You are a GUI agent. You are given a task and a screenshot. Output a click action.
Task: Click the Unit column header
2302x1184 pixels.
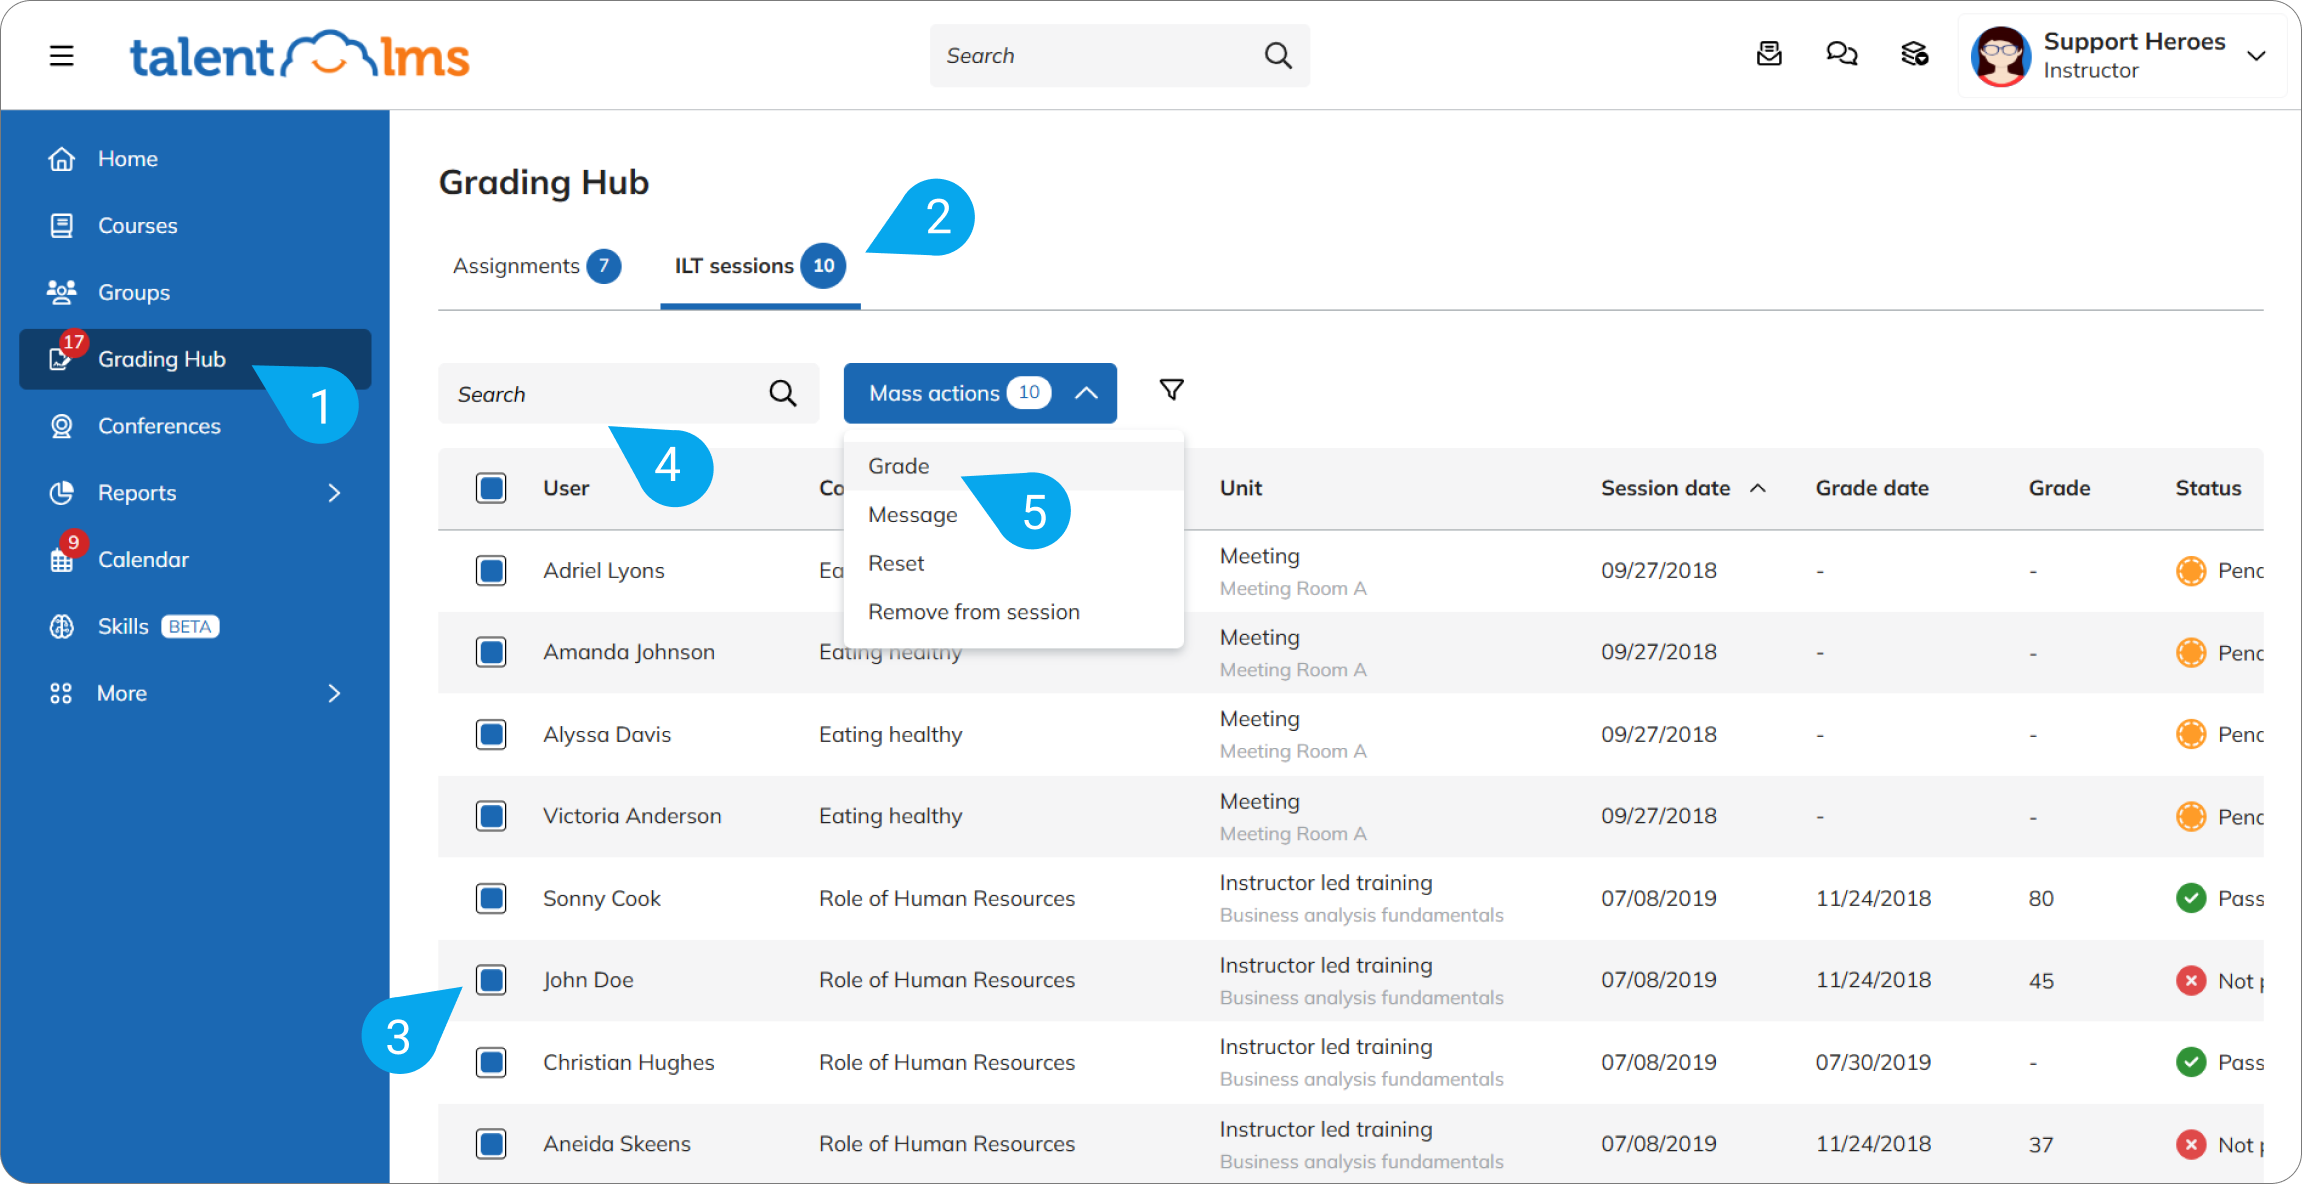[x=1241, y=488]
